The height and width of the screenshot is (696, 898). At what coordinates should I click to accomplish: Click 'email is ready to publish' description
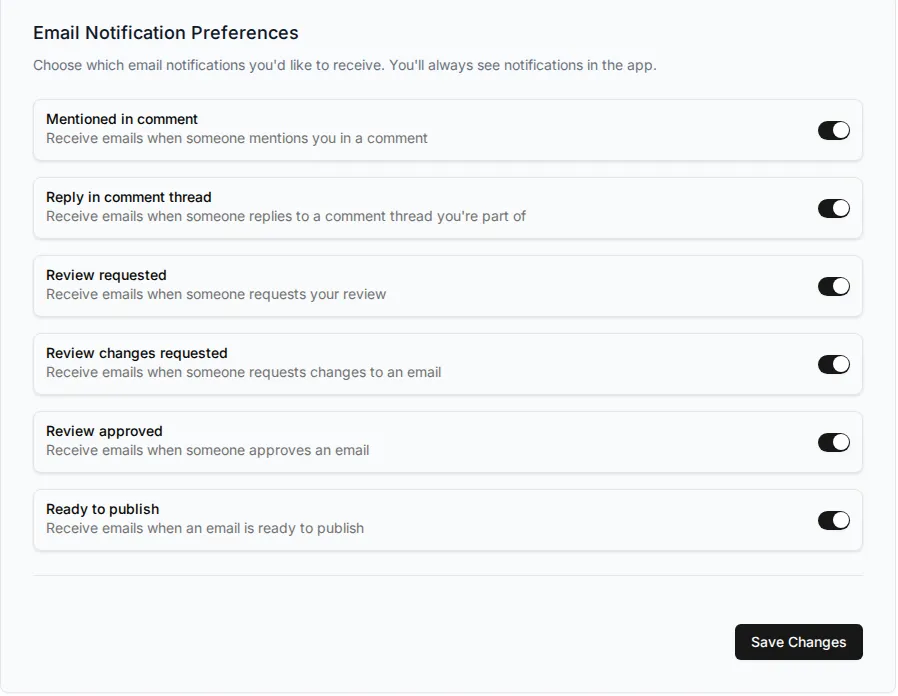[205, 528]
